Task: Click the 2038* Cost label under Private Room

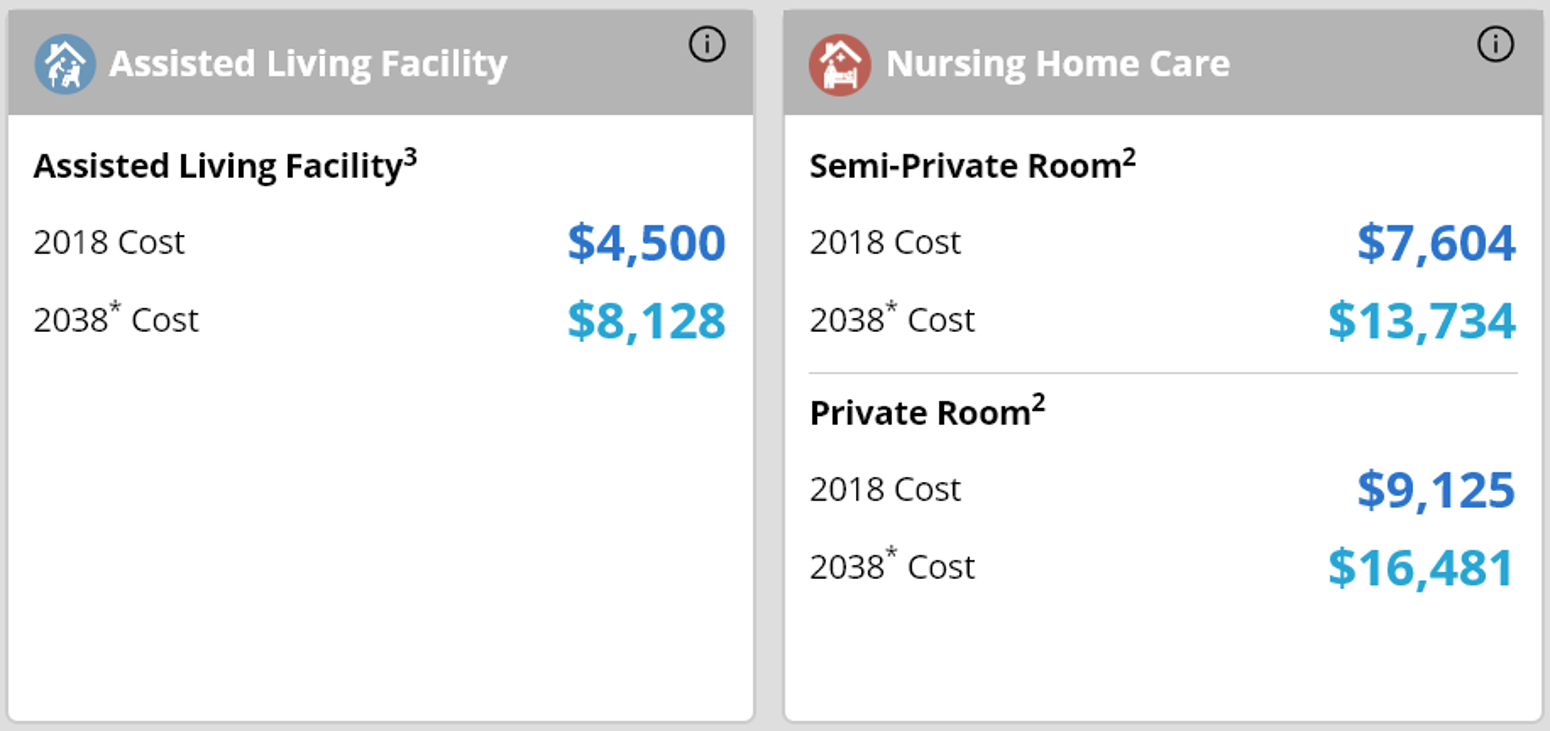Action: click(x=892, y=565)
